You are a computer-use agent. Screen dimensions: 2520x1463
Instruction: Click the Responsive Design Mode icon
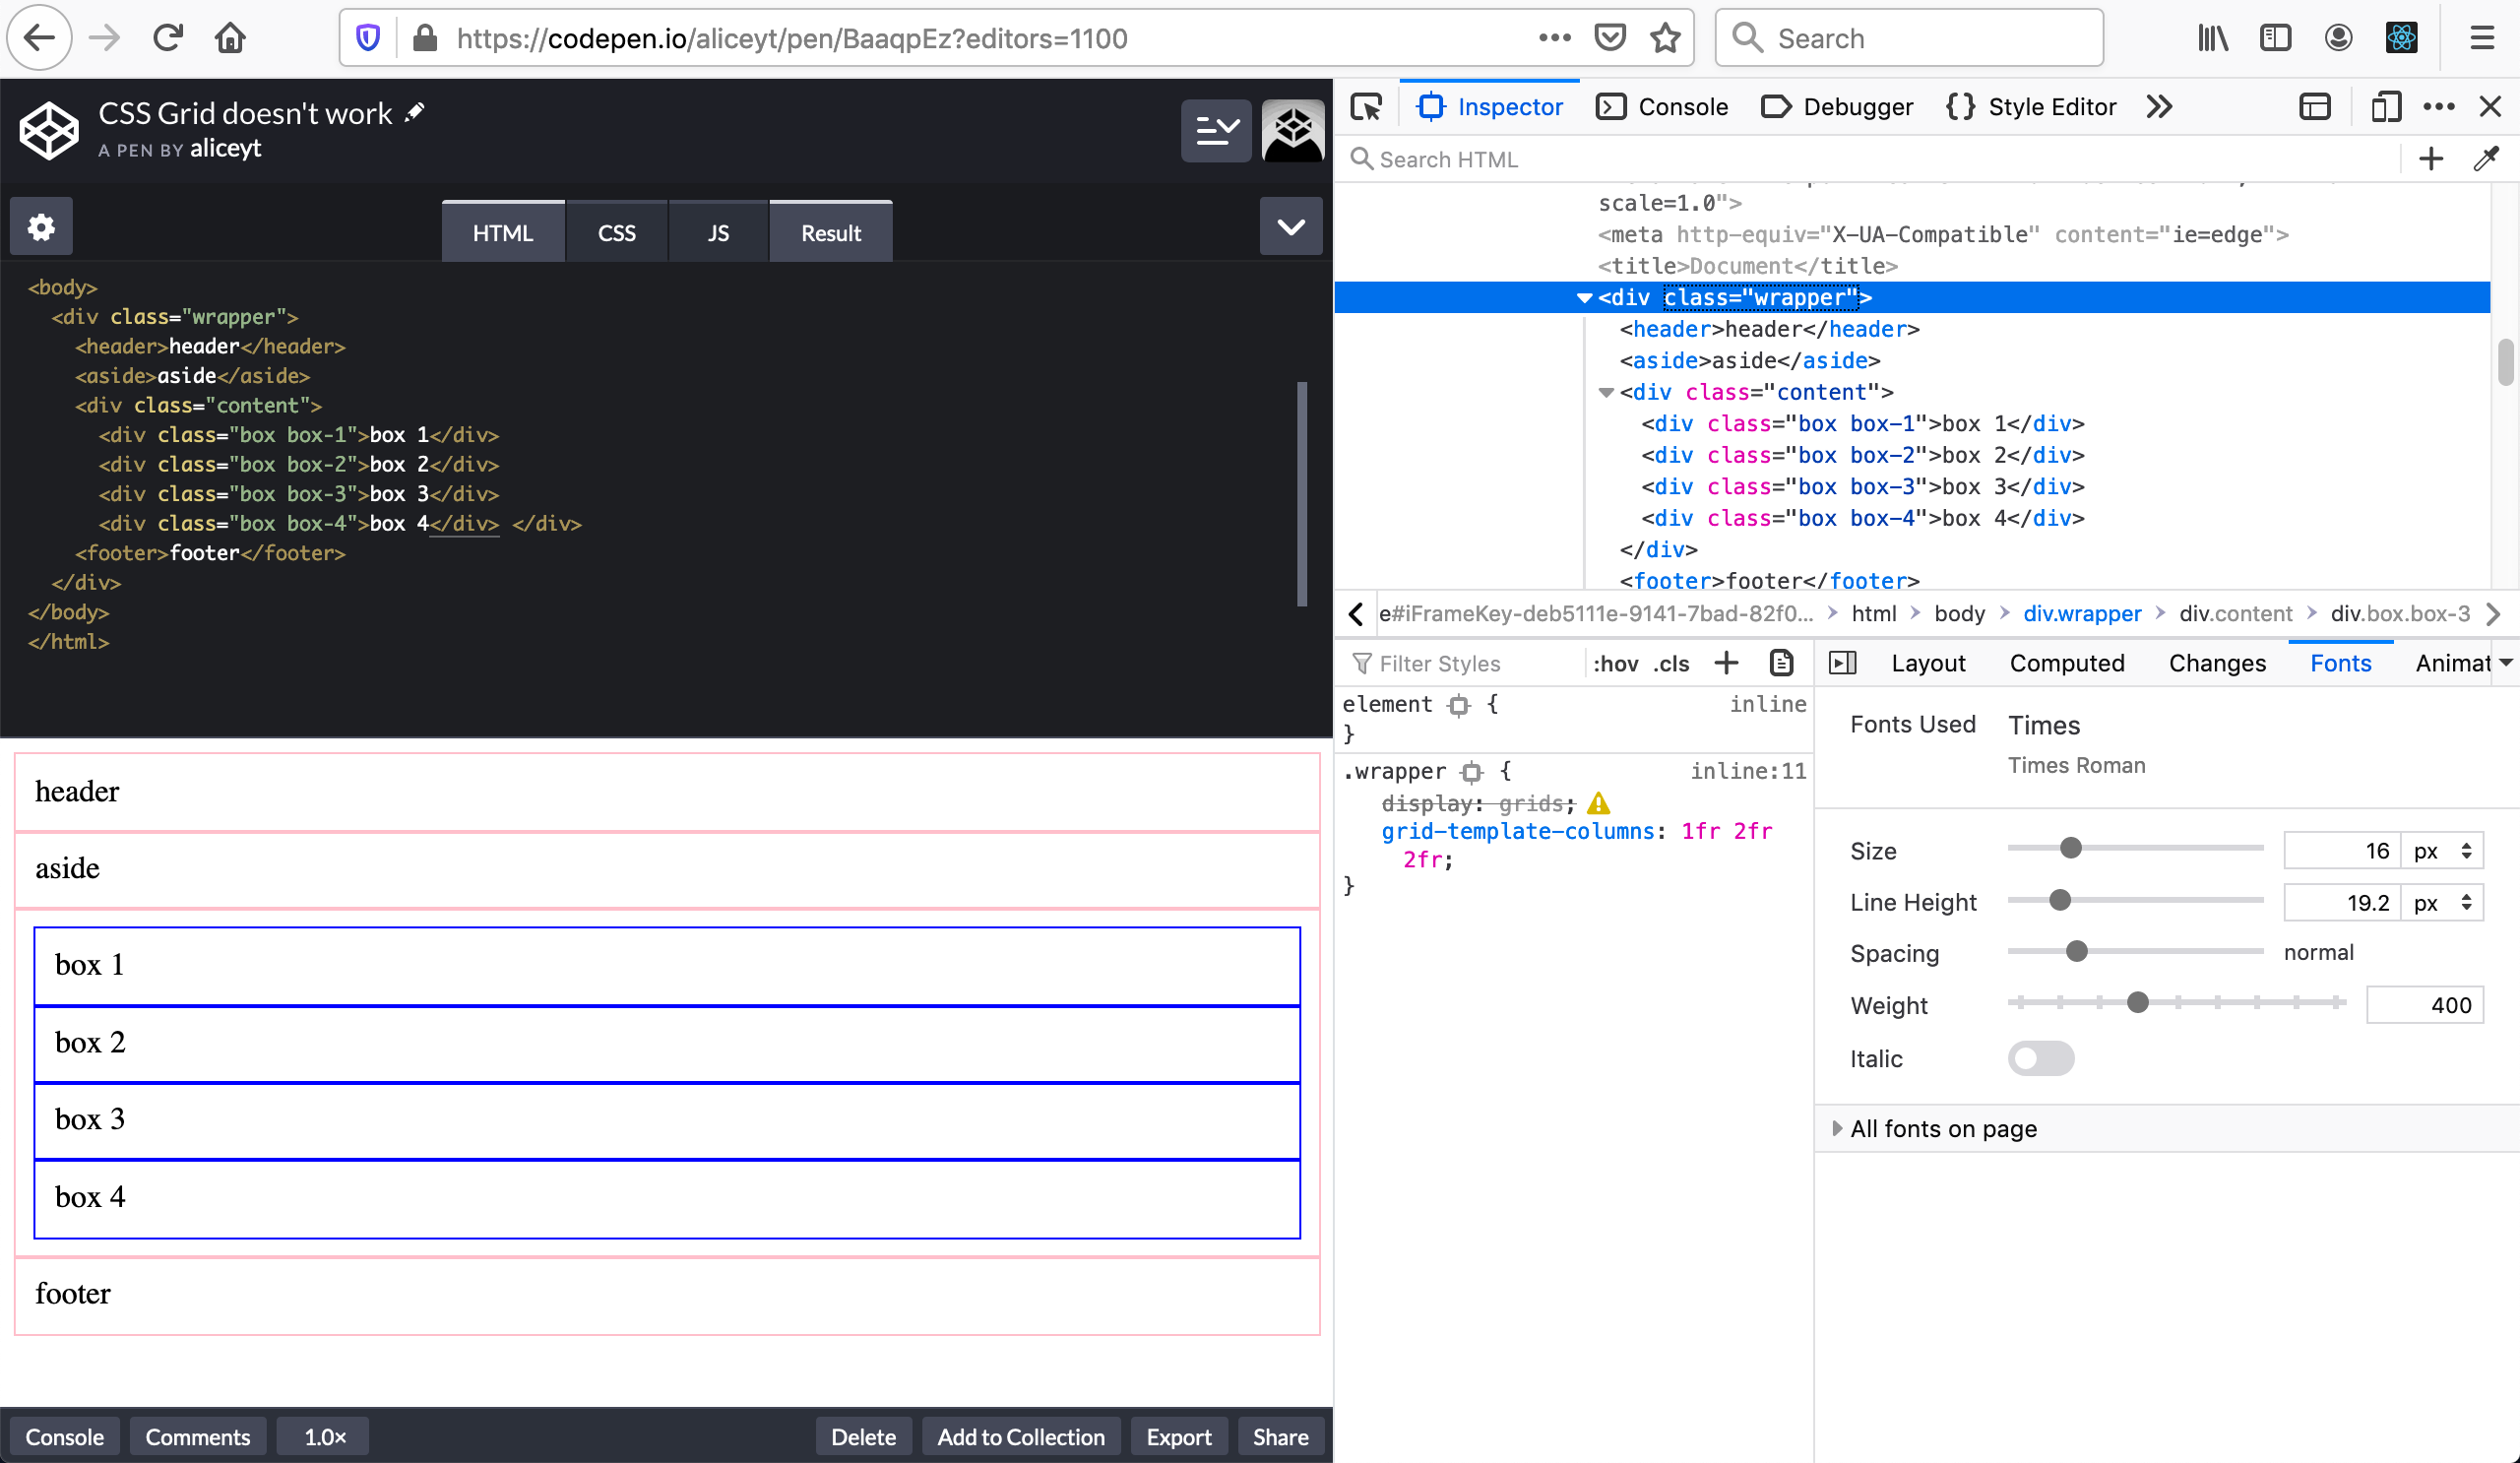click(x=2385, y=107)
